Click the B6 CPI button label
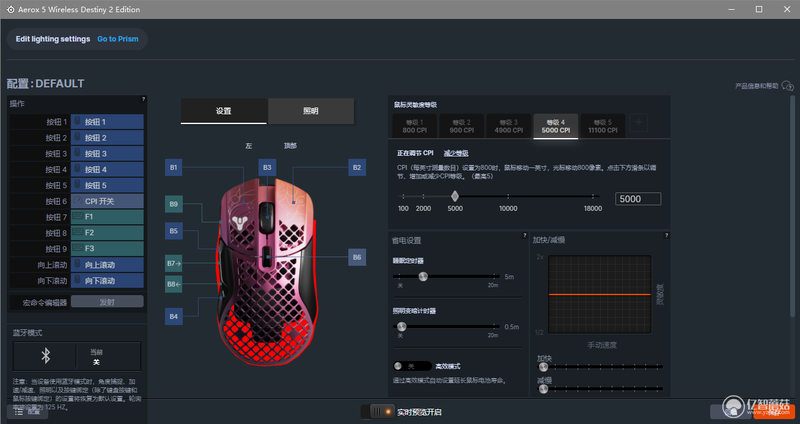The width and height of the screenshot is (800, 424). (x=357, y=257)
